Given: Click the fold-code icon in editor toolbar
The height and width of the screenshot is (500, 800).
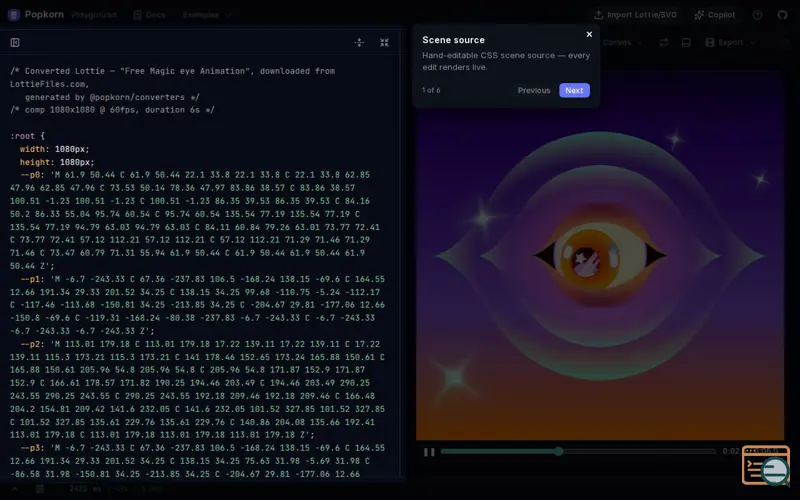Looking at the screenshot, I should point(359,42).
